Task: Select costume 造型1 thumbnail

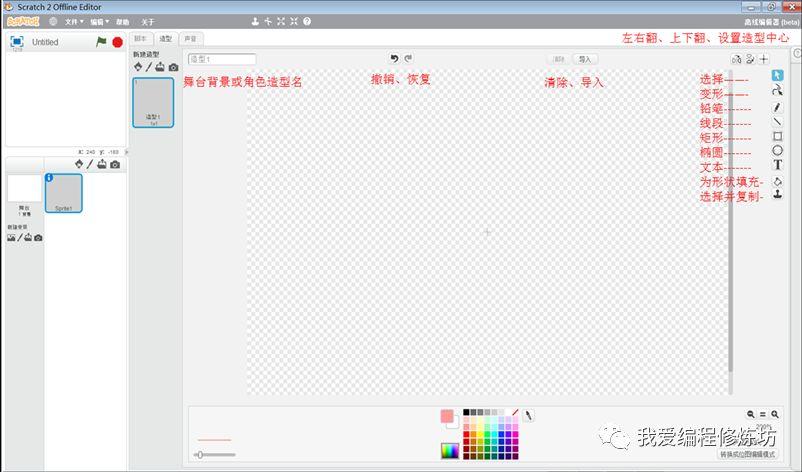Action: pyautogui.click(x=153, y=102)
